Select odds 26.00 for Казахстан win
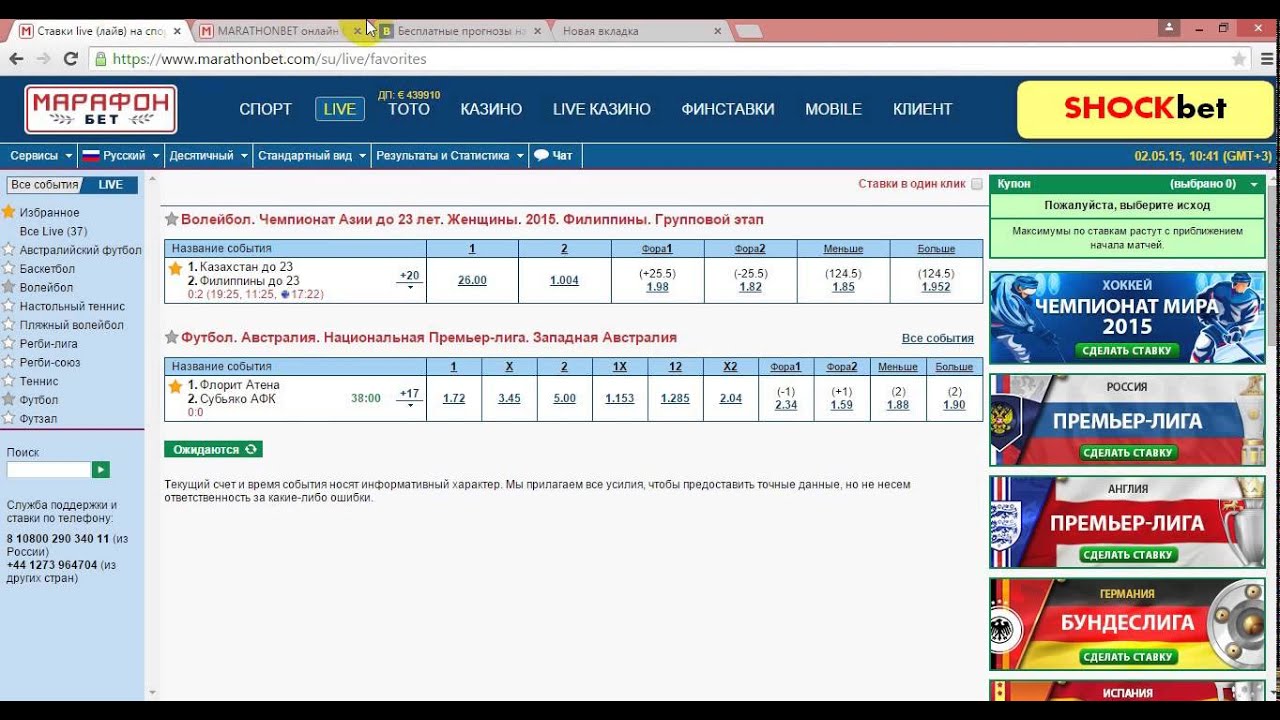1280x720 pixels. pyautogui.click(x=472, y=280)
